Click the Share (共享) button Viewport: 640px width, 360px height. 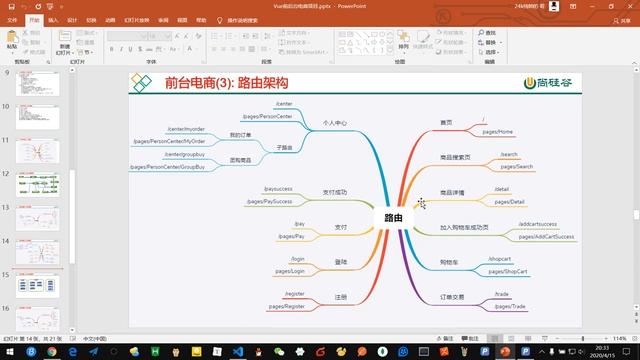click(x=622, y=20)
